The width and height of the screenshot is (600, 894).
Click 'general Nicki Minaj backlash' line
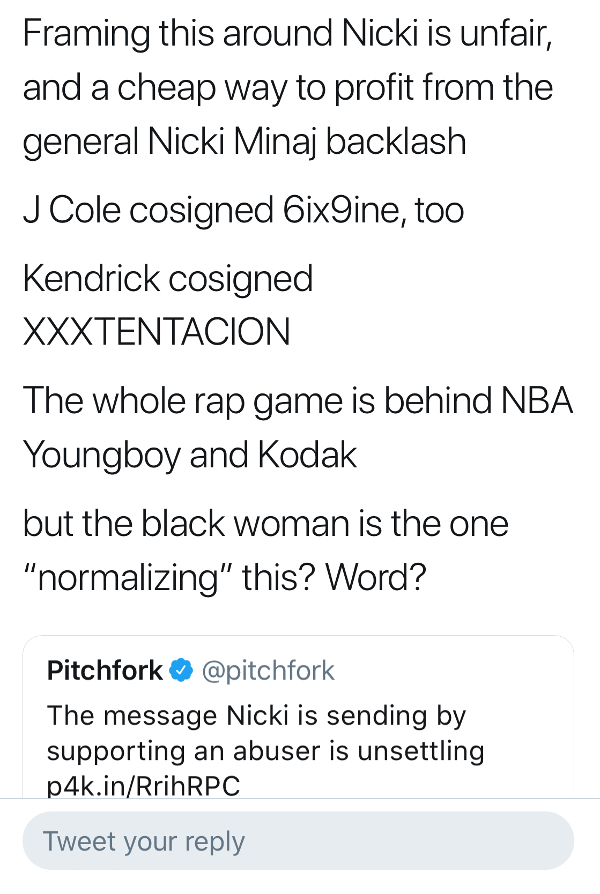click(x=244, y=141)
